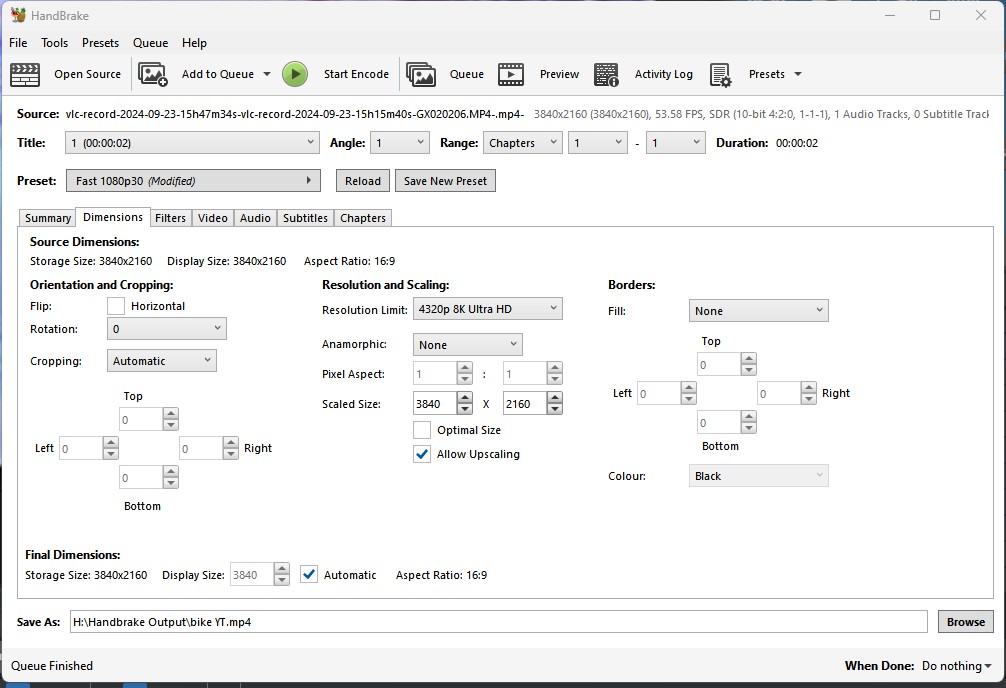Click the Browse button
This screenshot has height=688, width=1006.
tap(965, 622)
